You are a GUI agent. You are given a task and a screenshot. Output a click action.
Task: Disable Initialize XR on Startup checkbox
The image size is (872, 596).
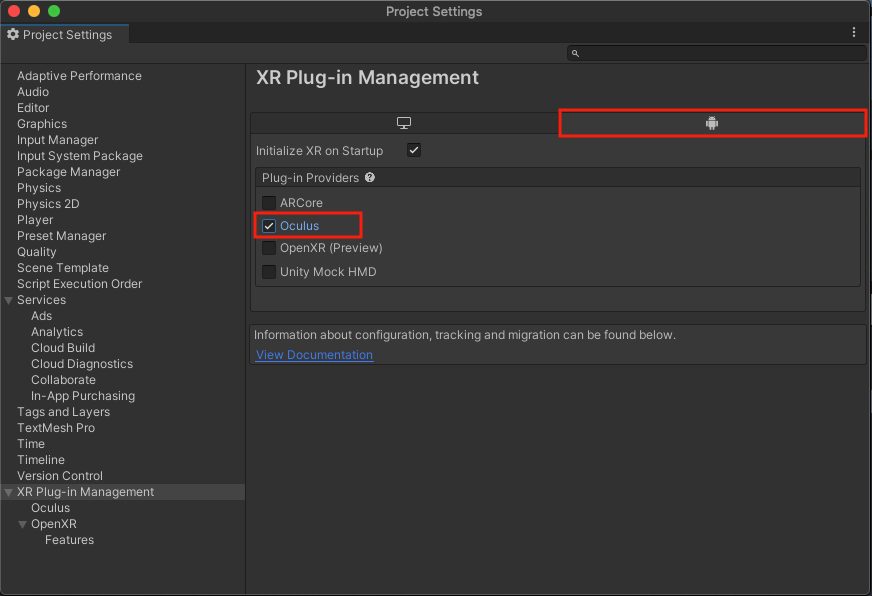coord(414,151)
